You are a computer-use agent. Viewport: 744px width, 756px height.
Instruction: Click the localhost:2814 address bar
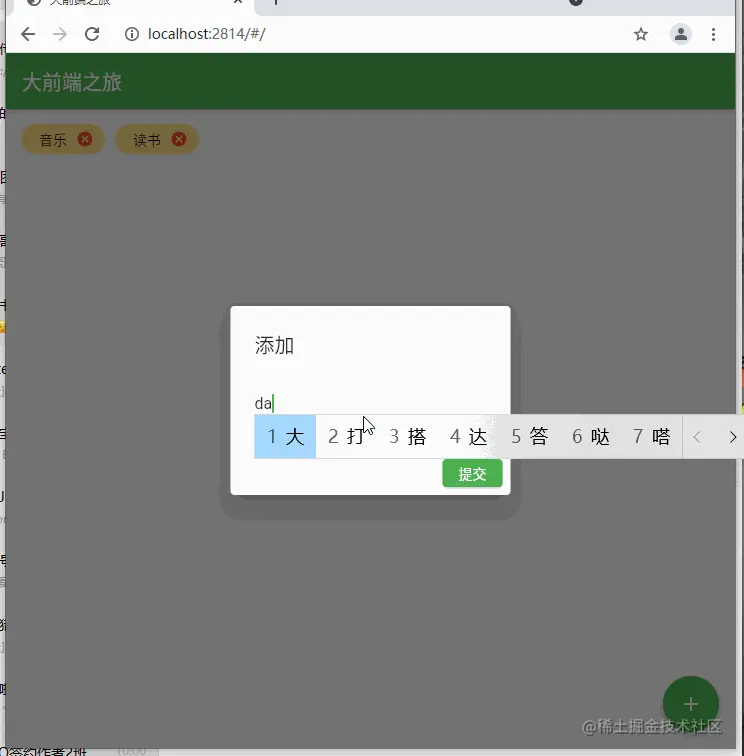coord(206,34)
